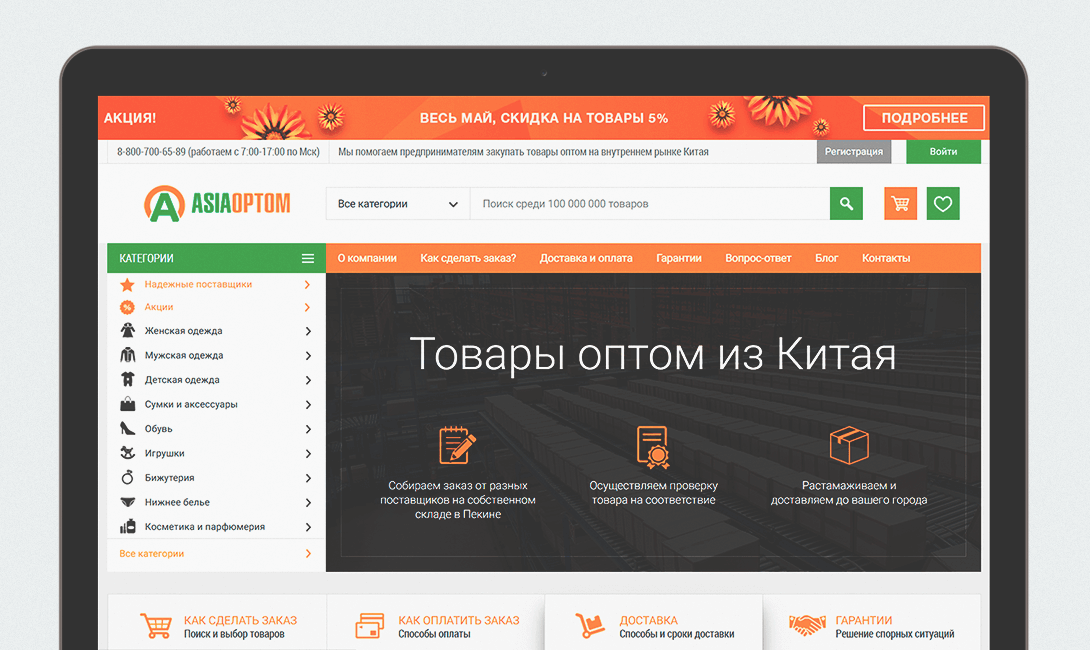The image size is (1090, 650).
Task: Click the underwear icon for Нижнее белье
Action: tap(127, 502)
